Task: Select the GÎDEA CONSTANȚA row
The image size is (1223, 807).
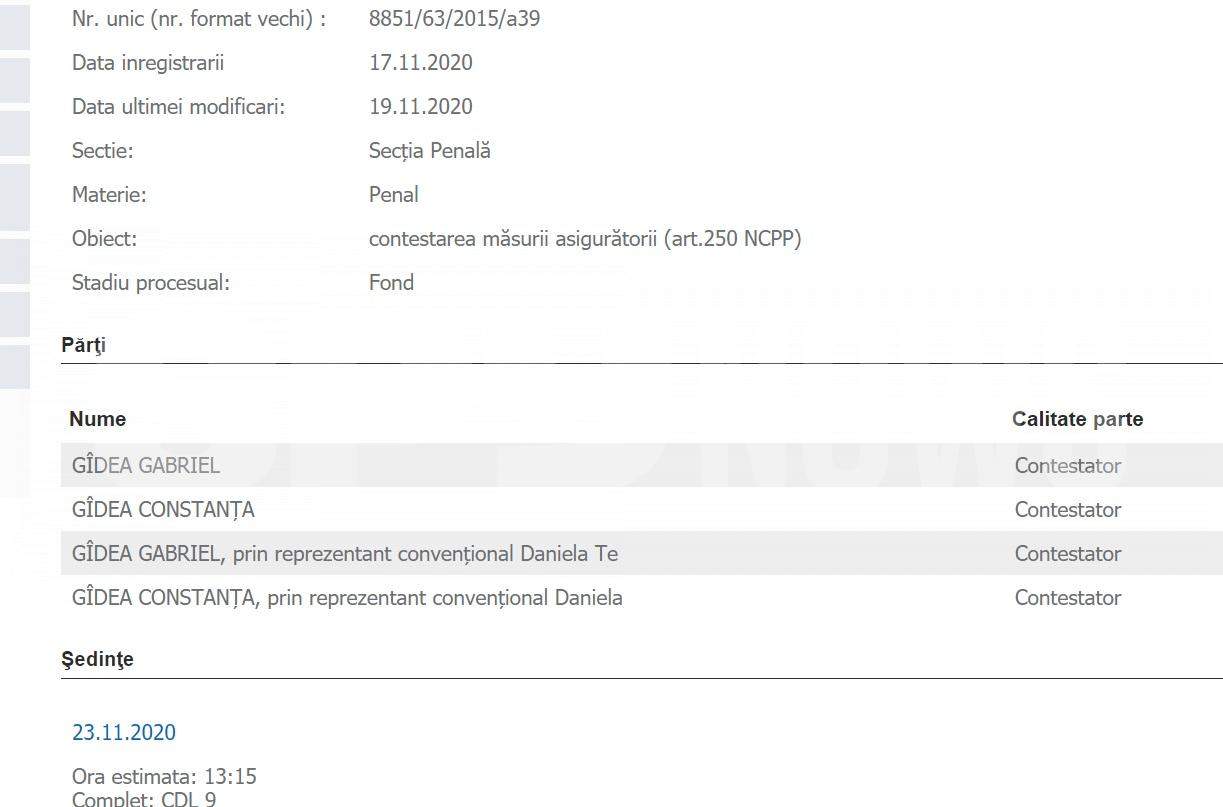Action: [x=642, y=509]
